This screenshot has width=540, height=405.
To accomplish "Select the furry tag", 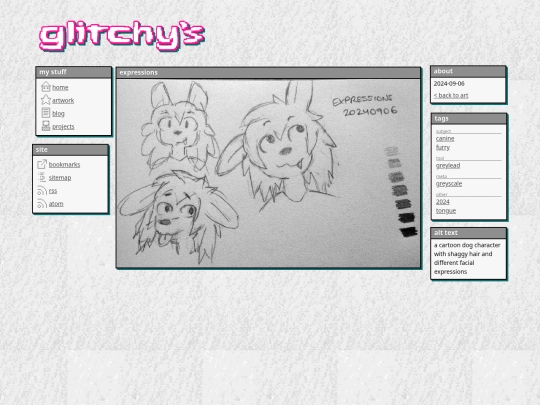I will coord(443,147).
